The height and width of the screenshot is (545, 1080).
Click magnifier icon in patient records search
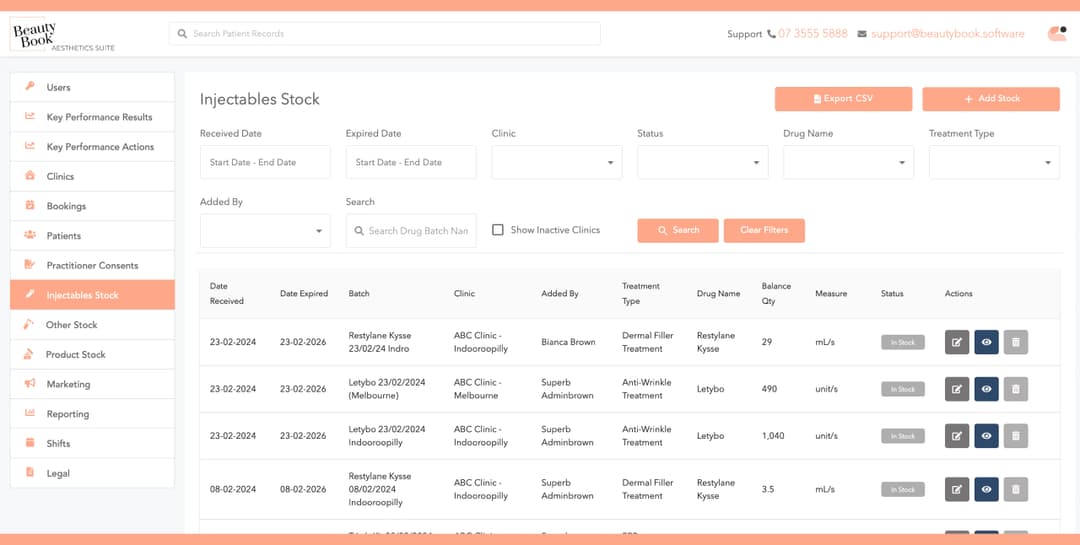[x=182, y=34]
